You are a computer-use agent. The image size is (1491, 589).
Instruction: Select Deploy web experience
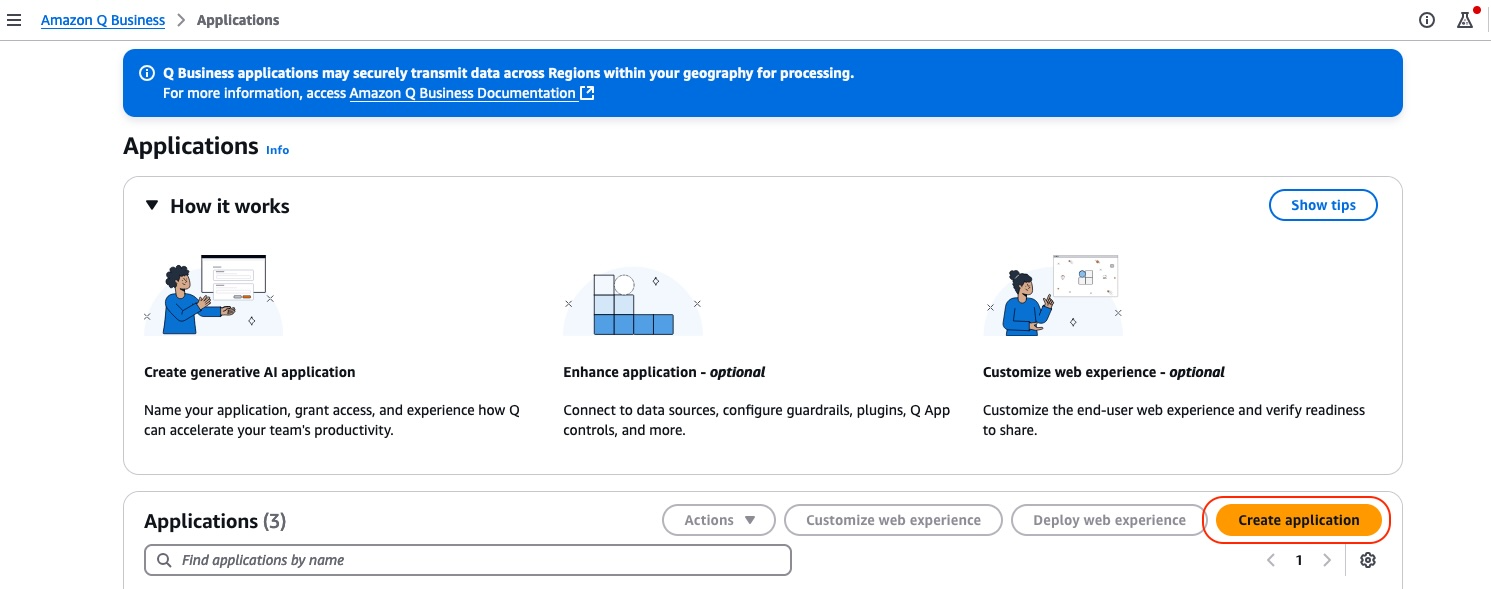[1108, 520]
